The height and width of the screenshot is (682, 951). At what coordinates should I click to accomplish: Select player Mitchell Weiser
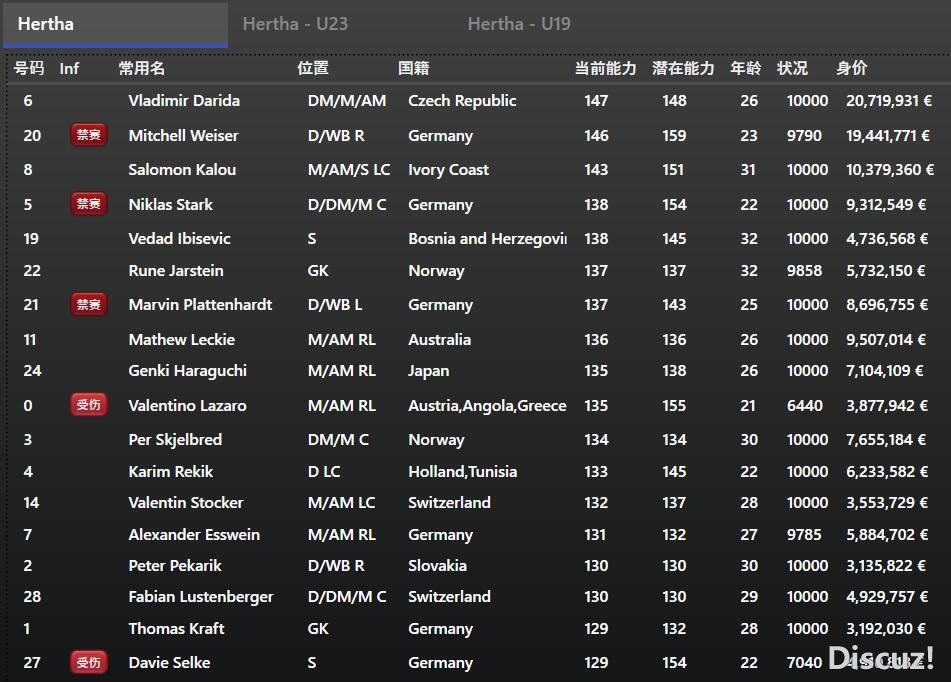(x=183, y=135)
